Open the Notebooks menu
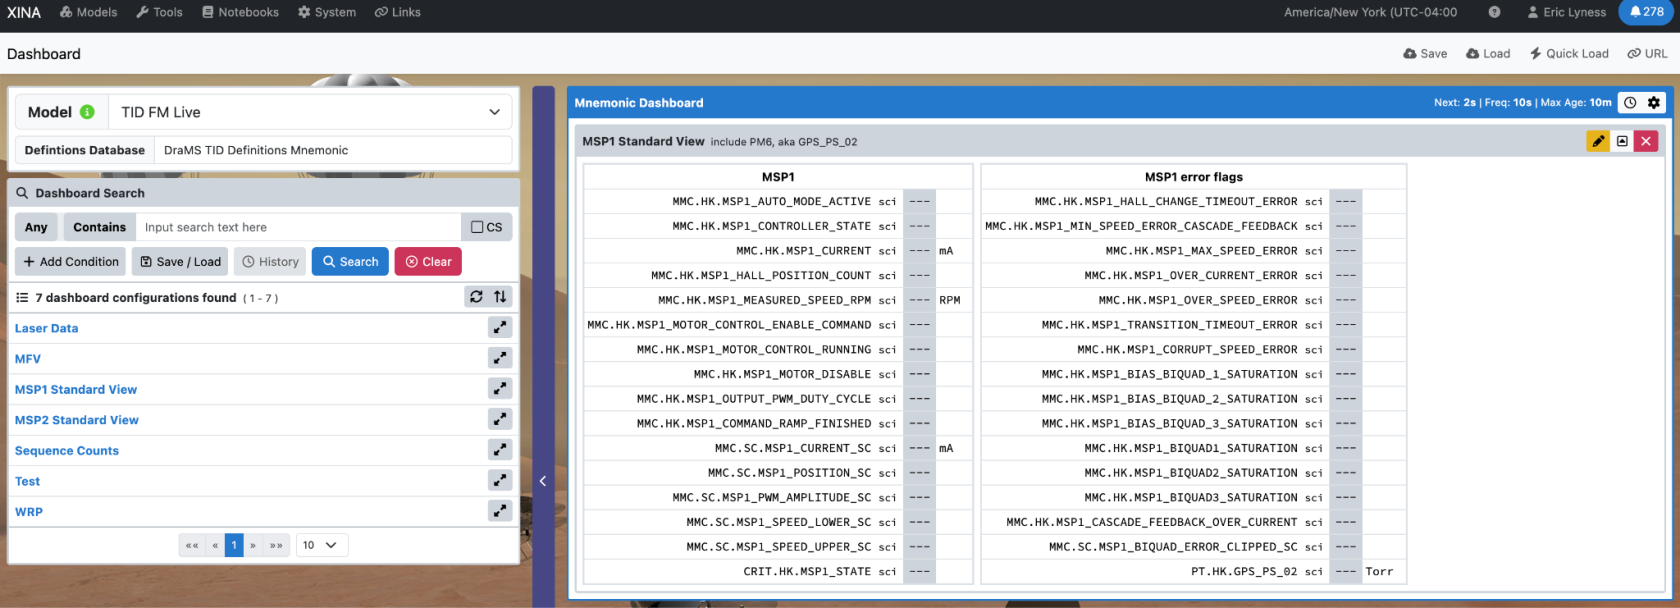The height and width of the screenshot is (608, 1680). pyautogui.click(x=240, y=12)
